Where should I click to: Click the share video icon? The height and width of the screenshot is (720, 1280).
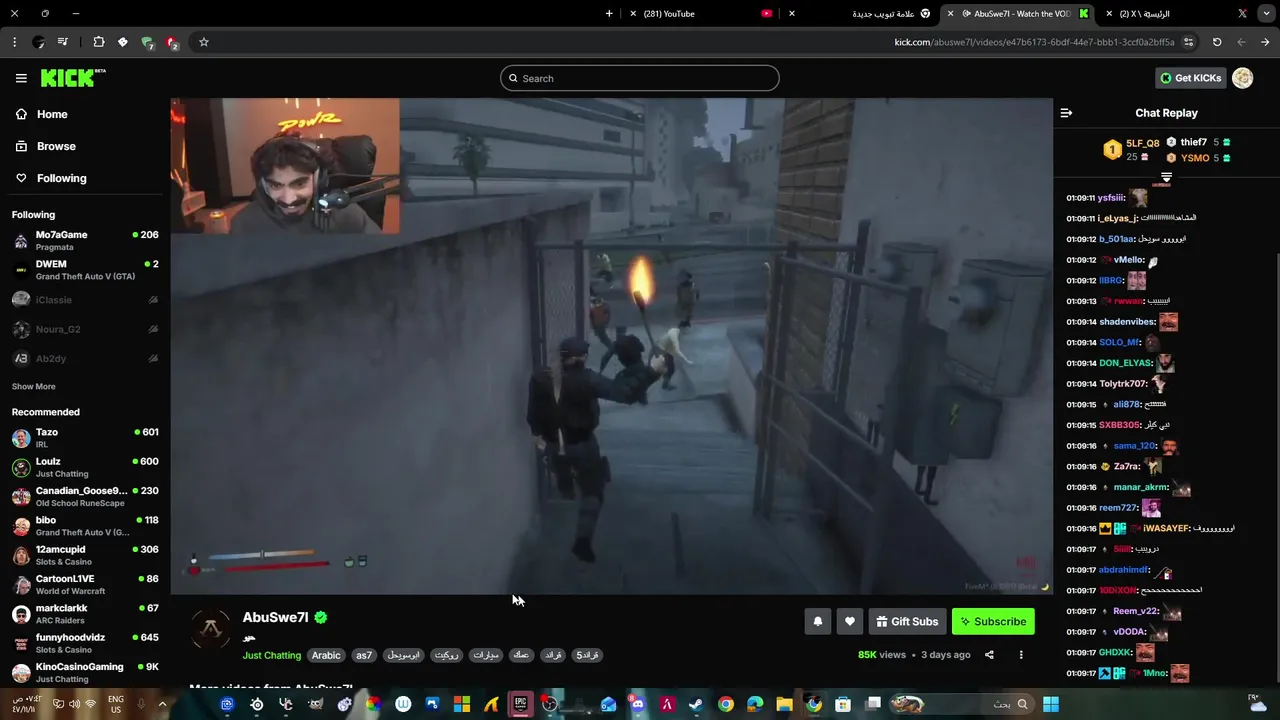coord(989,655)
